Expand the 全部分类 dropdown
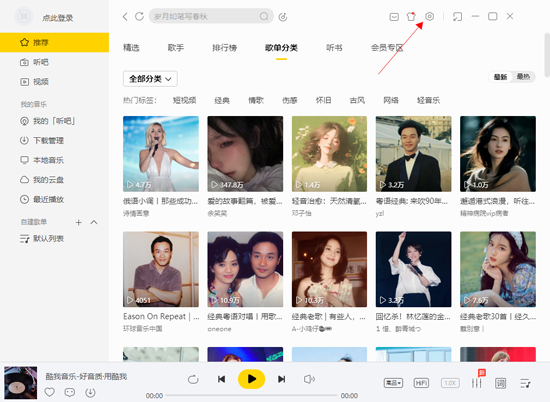This screenshot has width=550, height=402. click(x=150, y=79)
